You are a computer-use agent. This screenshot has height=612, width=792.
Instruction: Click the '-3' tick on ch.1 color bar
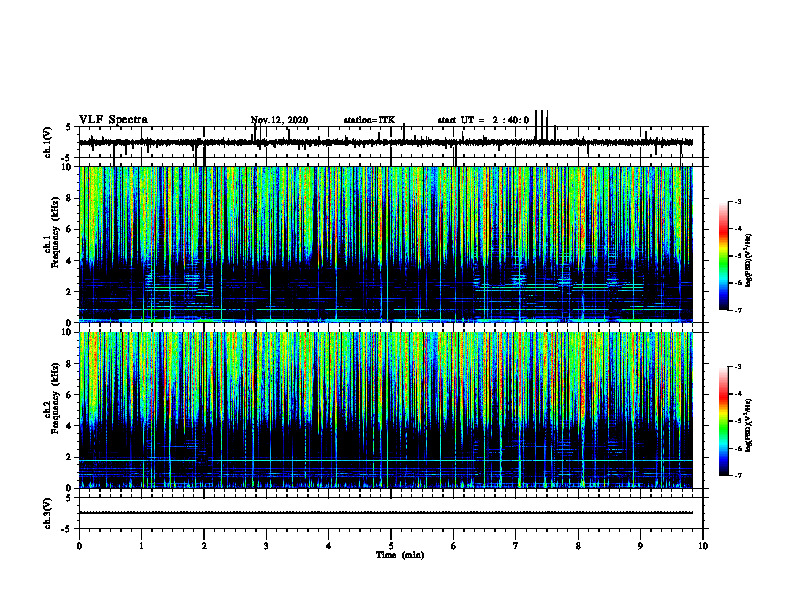[x=738, y=202]
